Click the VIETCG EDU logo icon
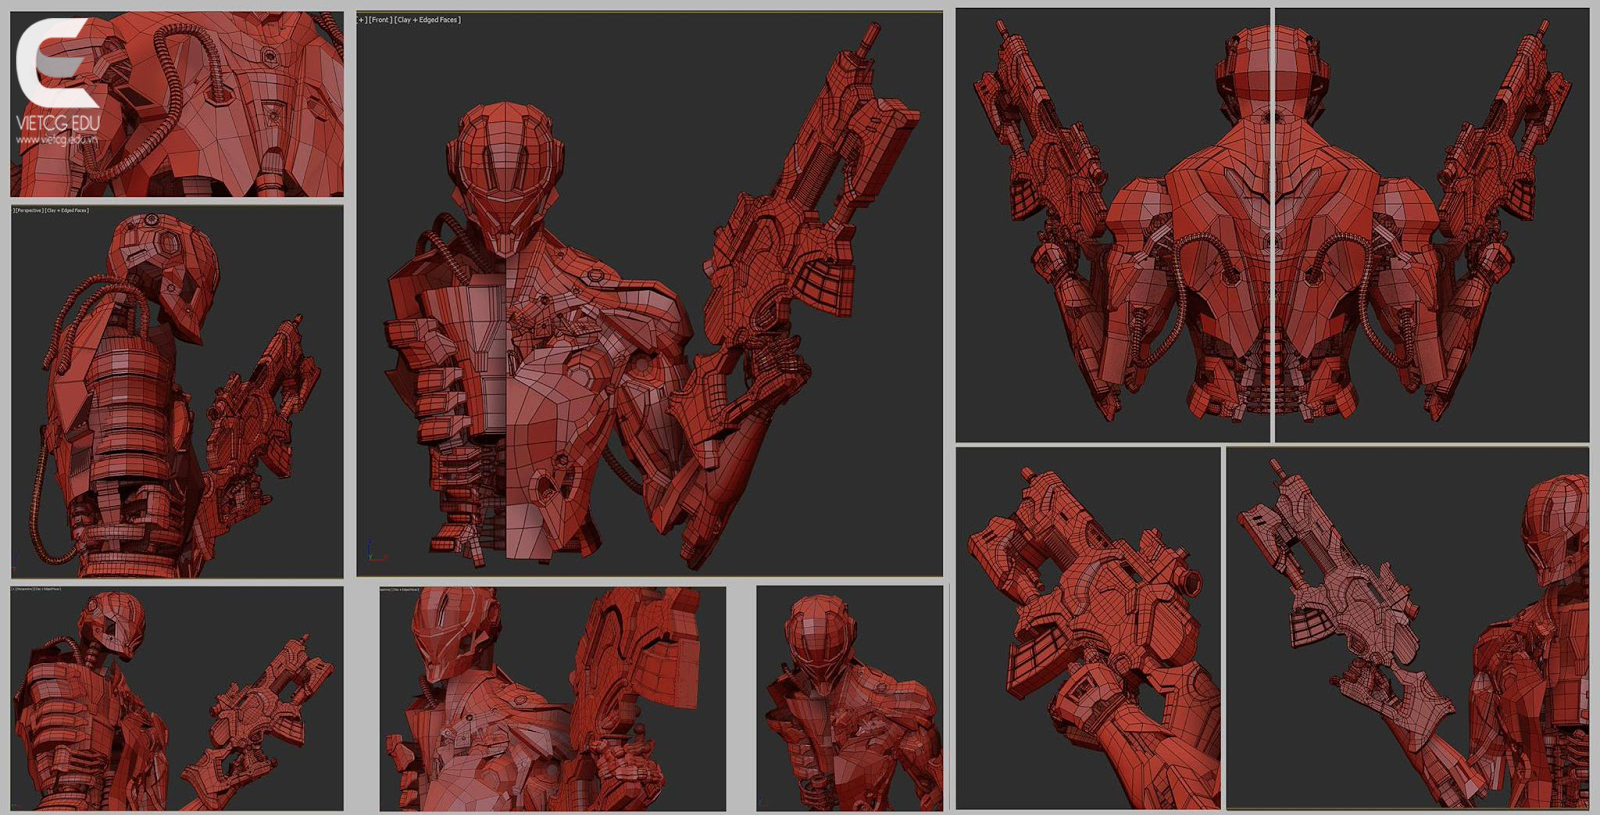Viewport: 1600px width, 815px height. tap(55, 62)
